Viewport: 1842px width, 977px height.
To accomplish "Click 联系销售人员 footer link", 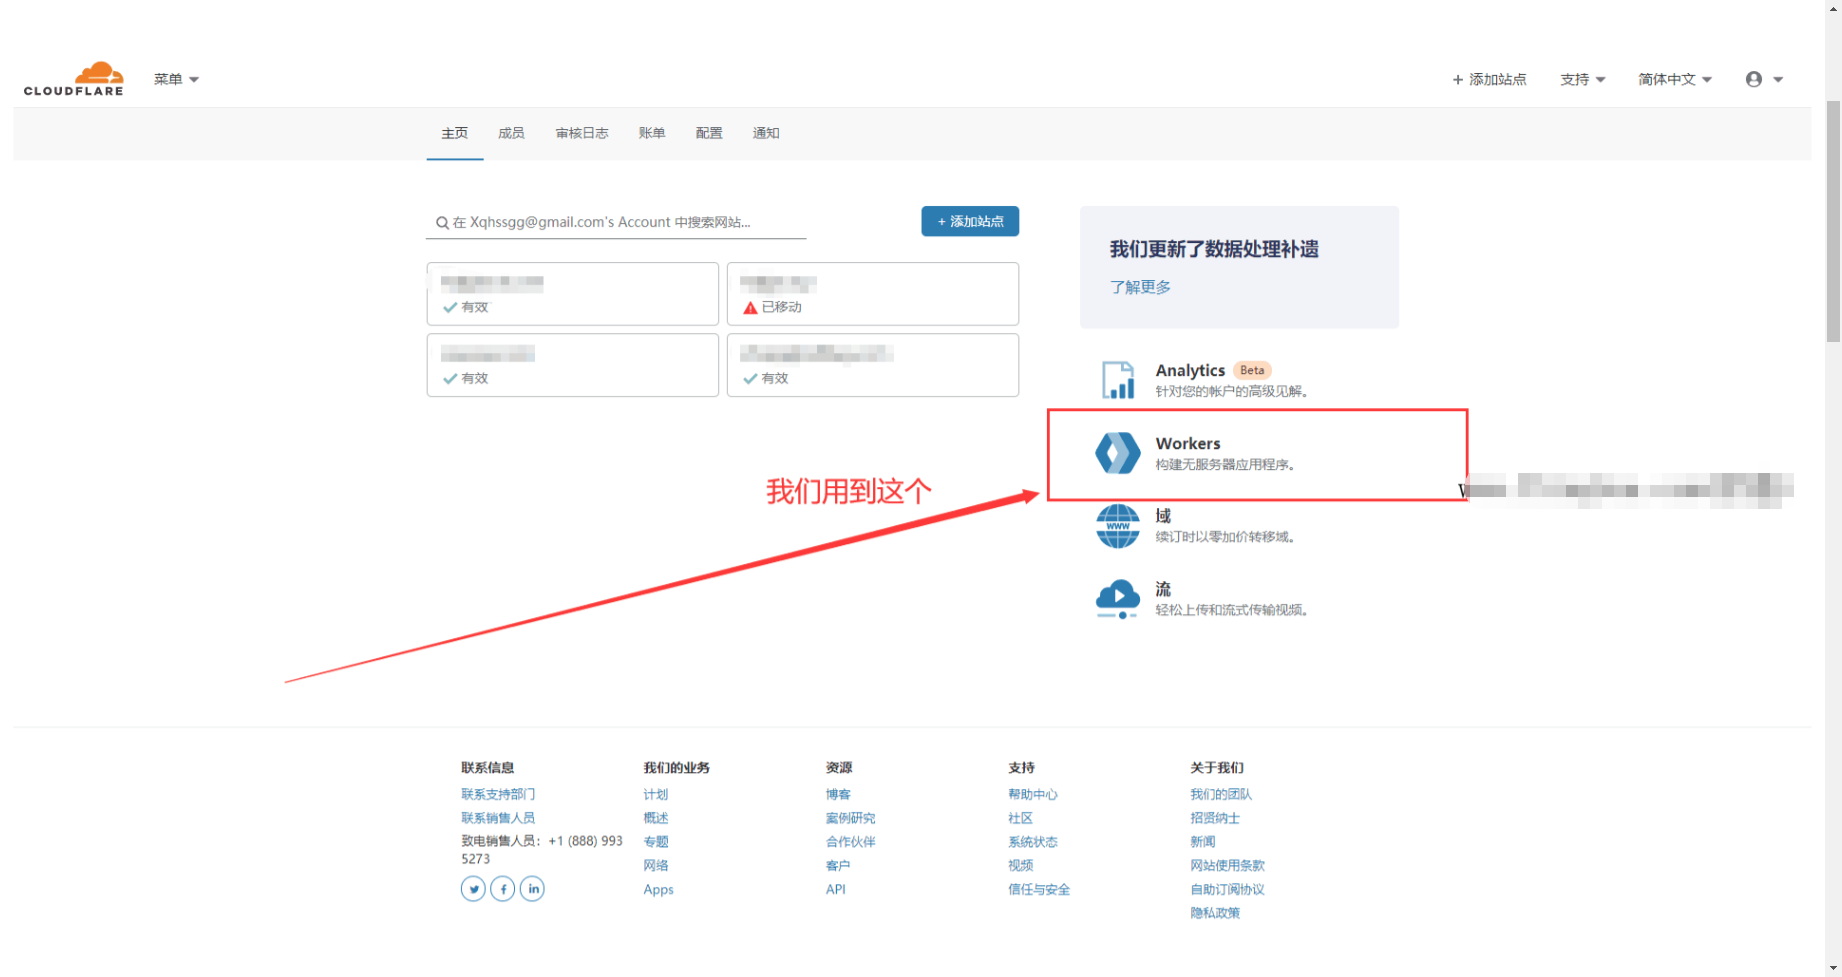I will coord(498,818).
